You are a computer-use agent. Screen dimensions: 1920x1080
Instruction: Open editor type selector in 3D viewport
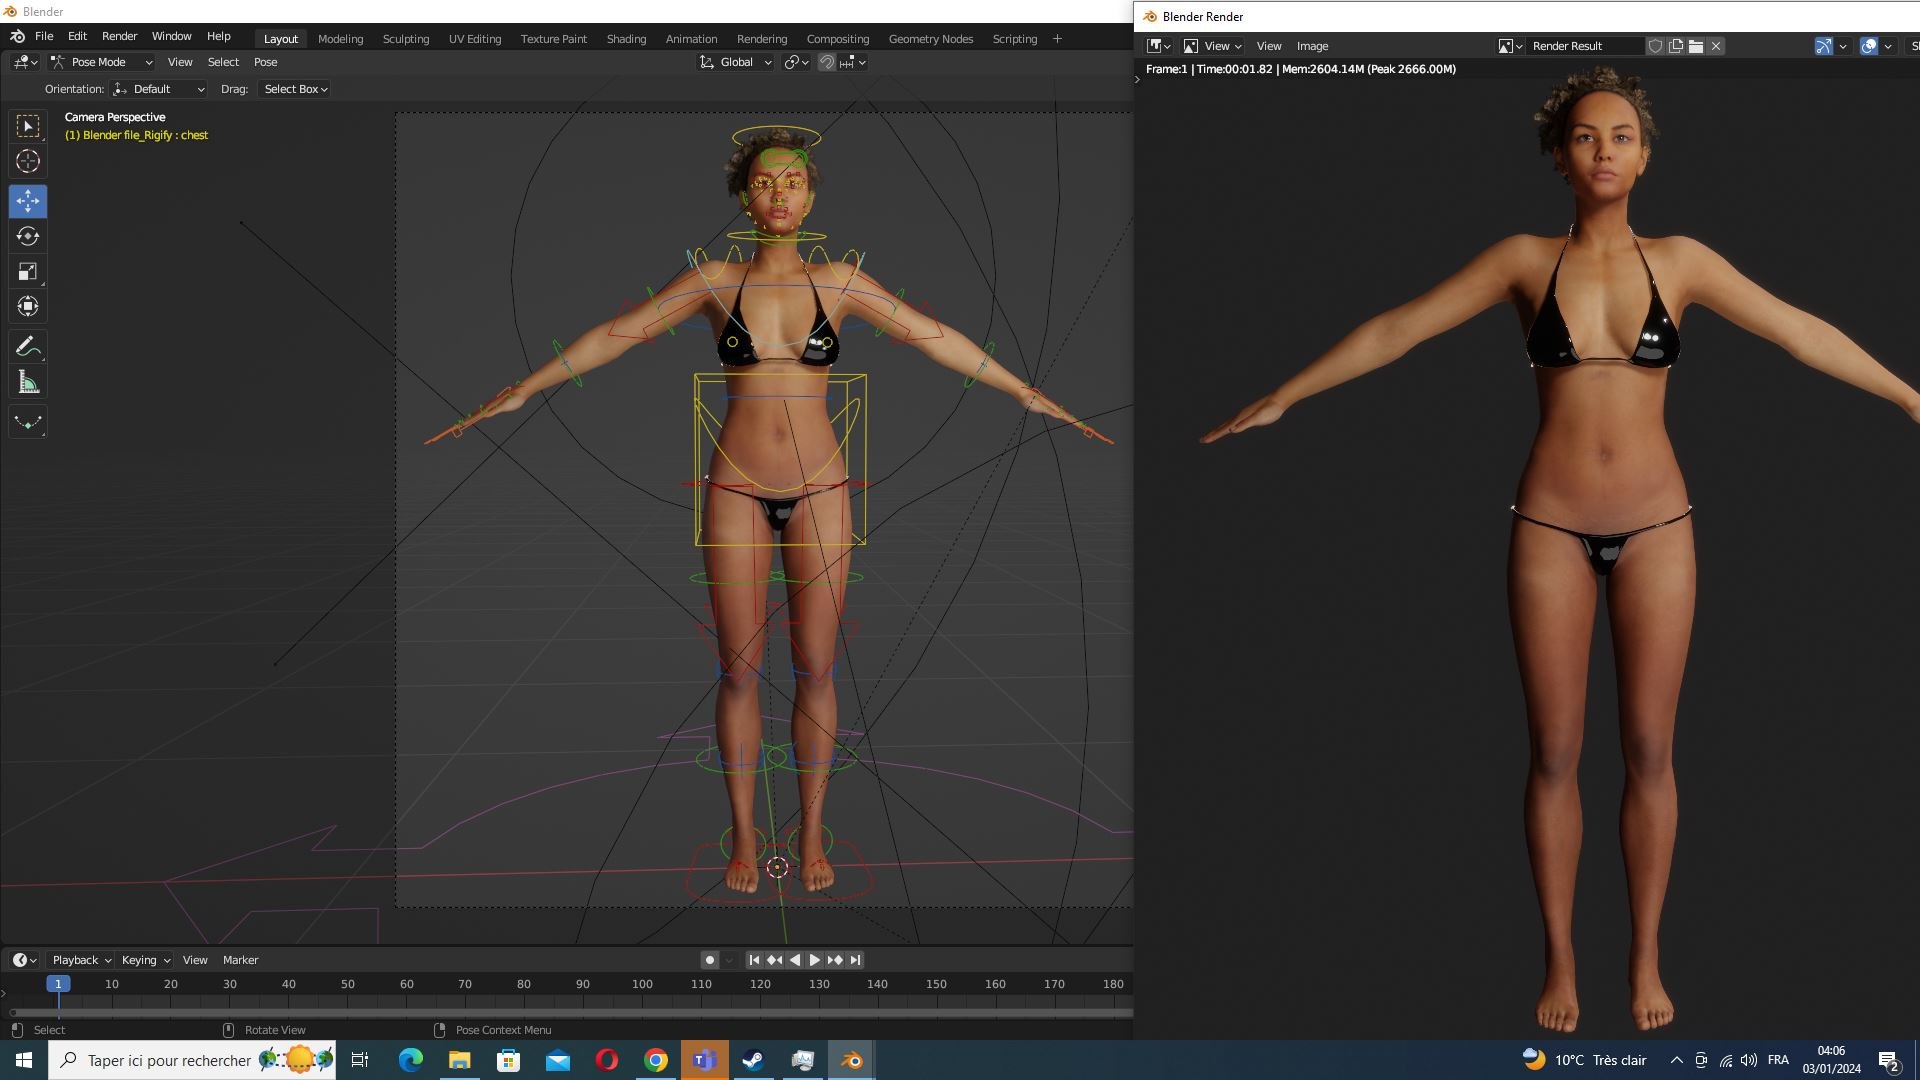pos(26,62)
